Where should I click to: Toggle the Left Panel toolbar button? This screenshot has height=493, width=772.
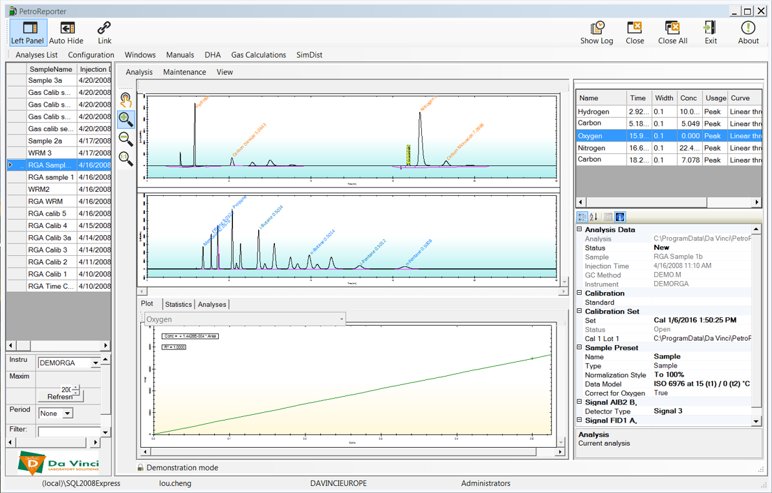(28, 33)
